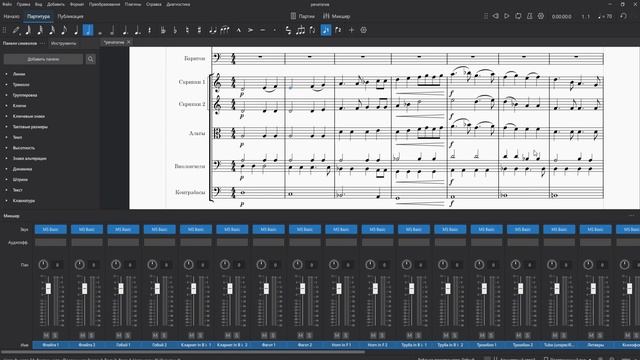This screenshot has width=640, height=360.
Task: Apply the double flat accidental
Action: coord(163,30)
